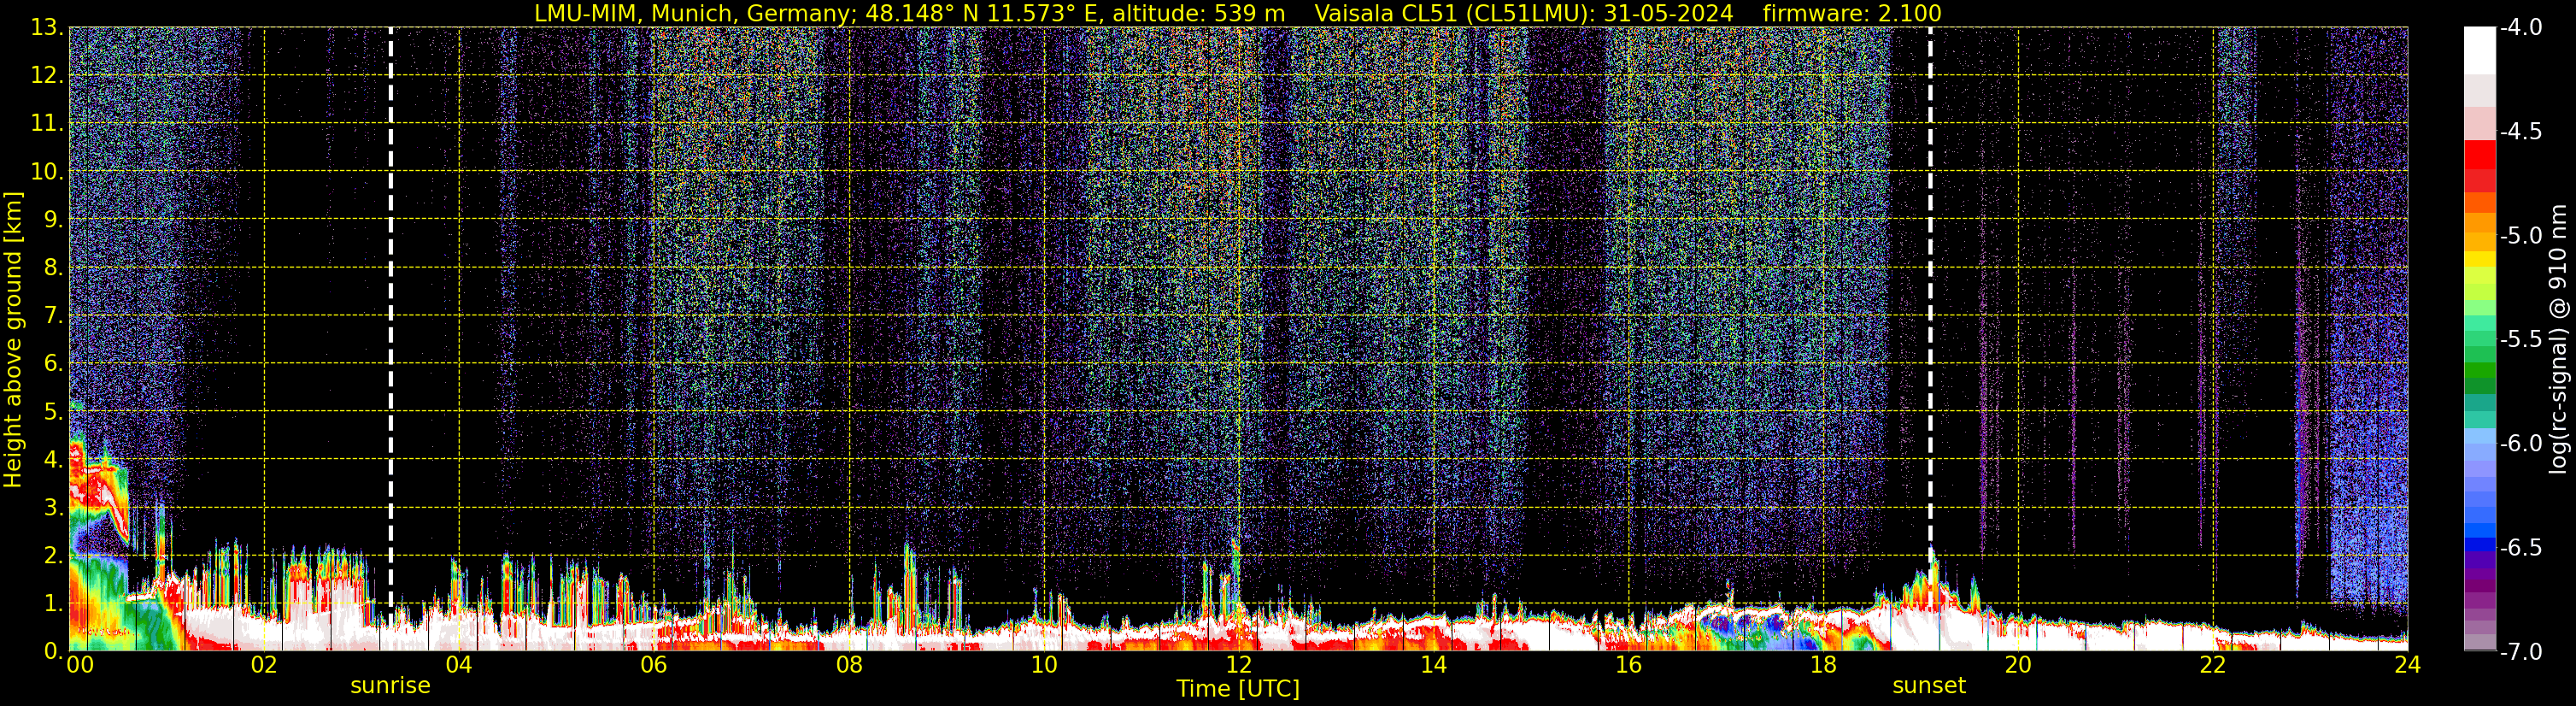The height and width of the screenshot is (706, 2576).
Task: Click the 'sunrise' label below the axis
Action: click(x=390, y=686)
